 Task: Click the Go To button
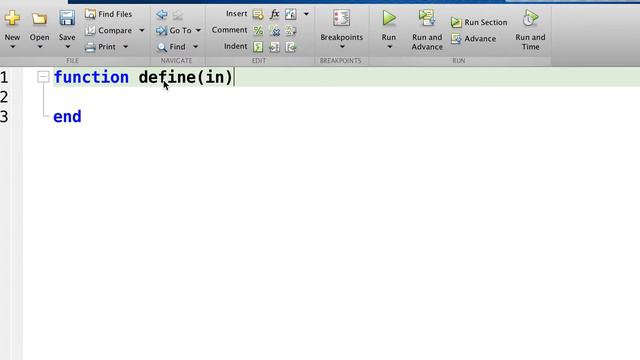point(173,30)
